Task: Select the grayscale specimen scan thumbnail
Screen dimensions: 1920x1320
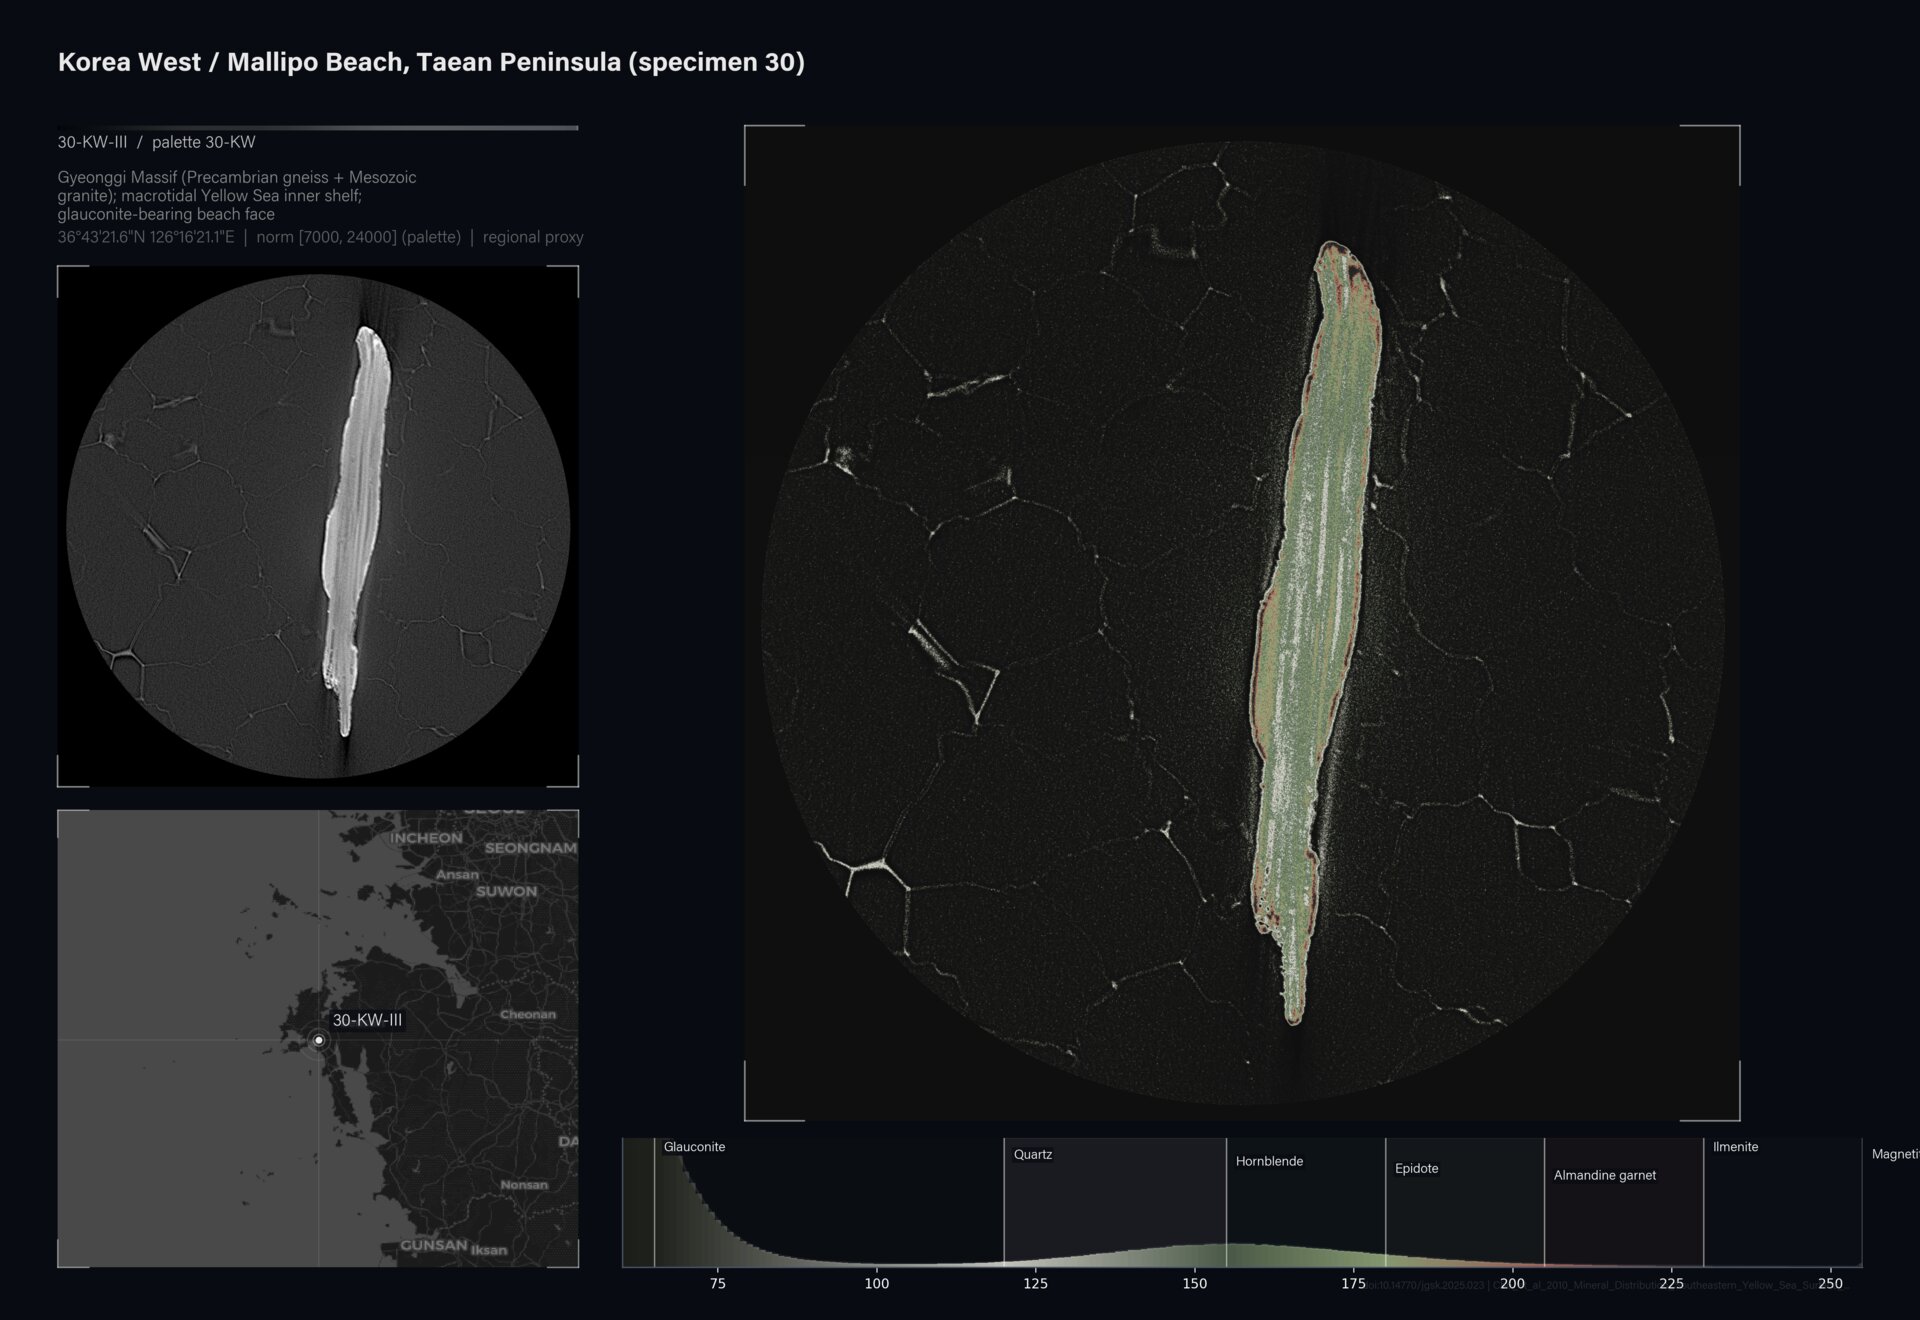Action: pos(318,526)
